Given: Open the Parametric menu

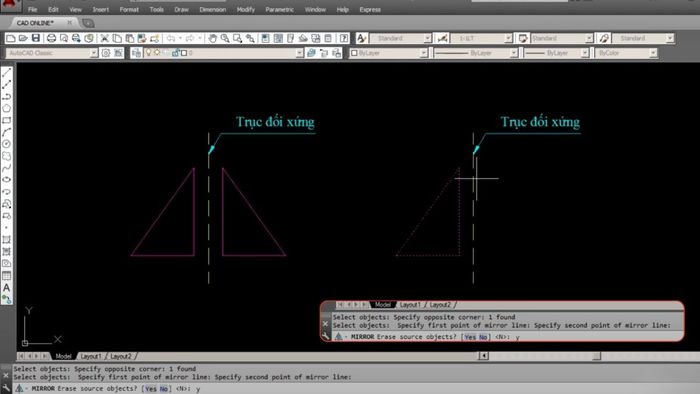Looking at the screenshot, I should 279,9.
